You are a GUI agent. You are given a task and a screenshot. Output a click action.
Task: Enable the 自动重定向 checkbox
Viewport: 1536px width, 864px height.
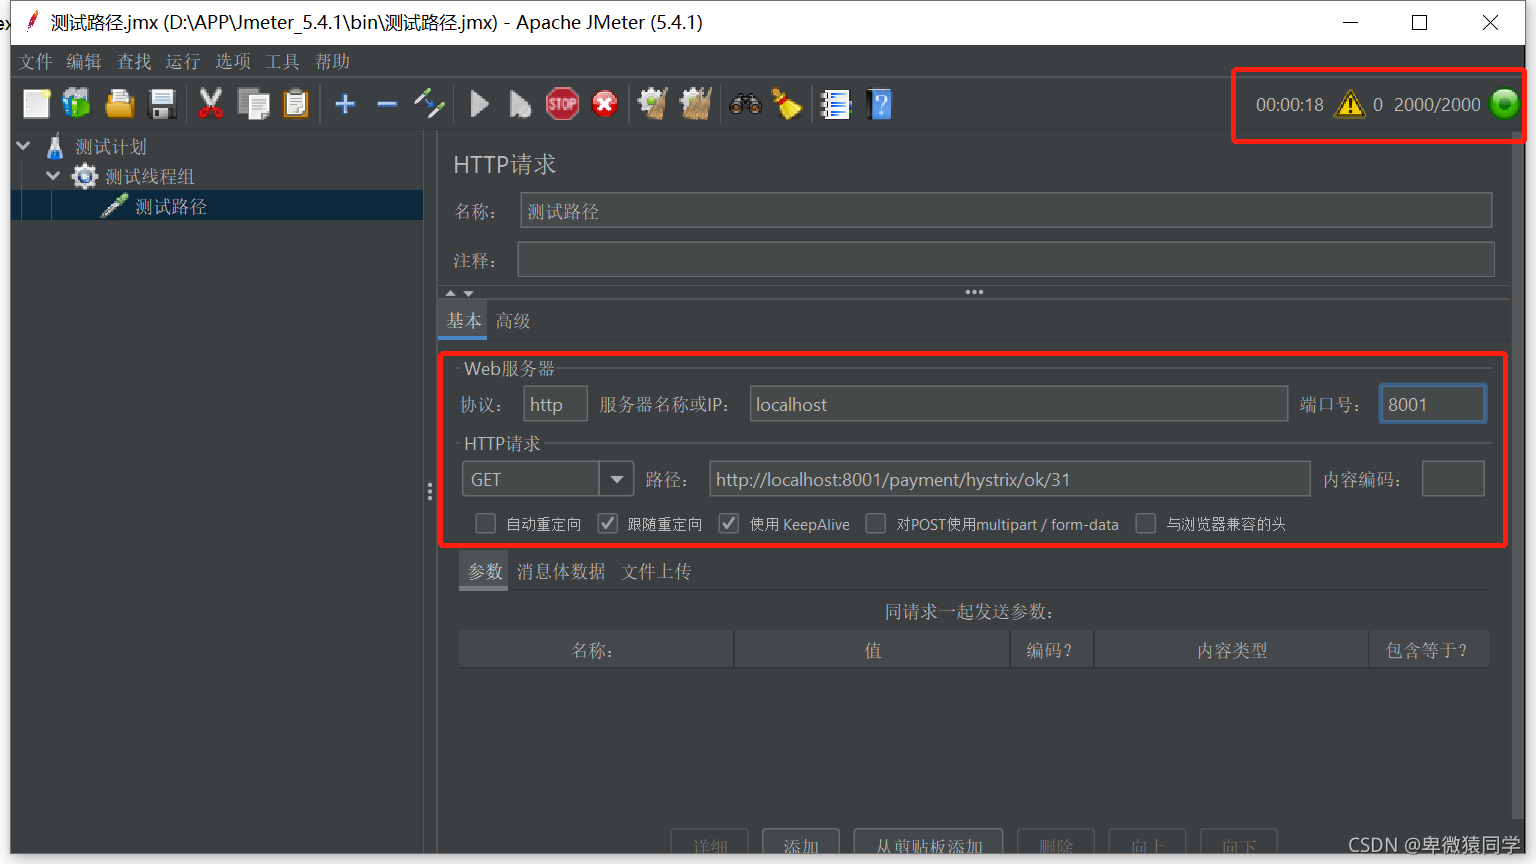point(486,523)
